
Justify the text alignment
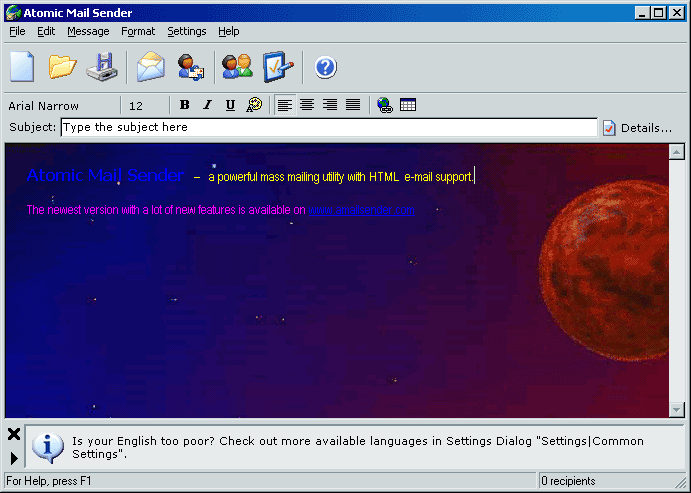[353, 105]
